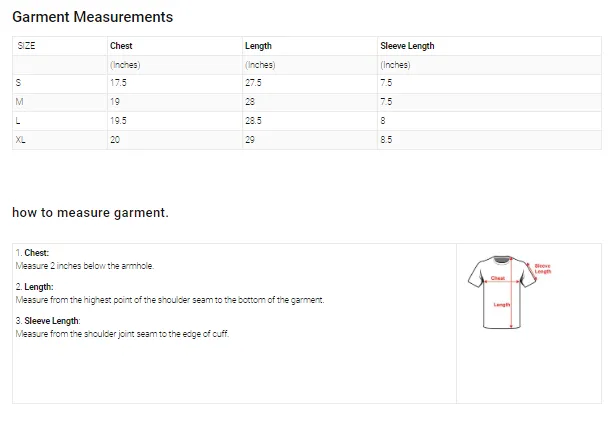Click the 'how to measure garment' heading

90,213
